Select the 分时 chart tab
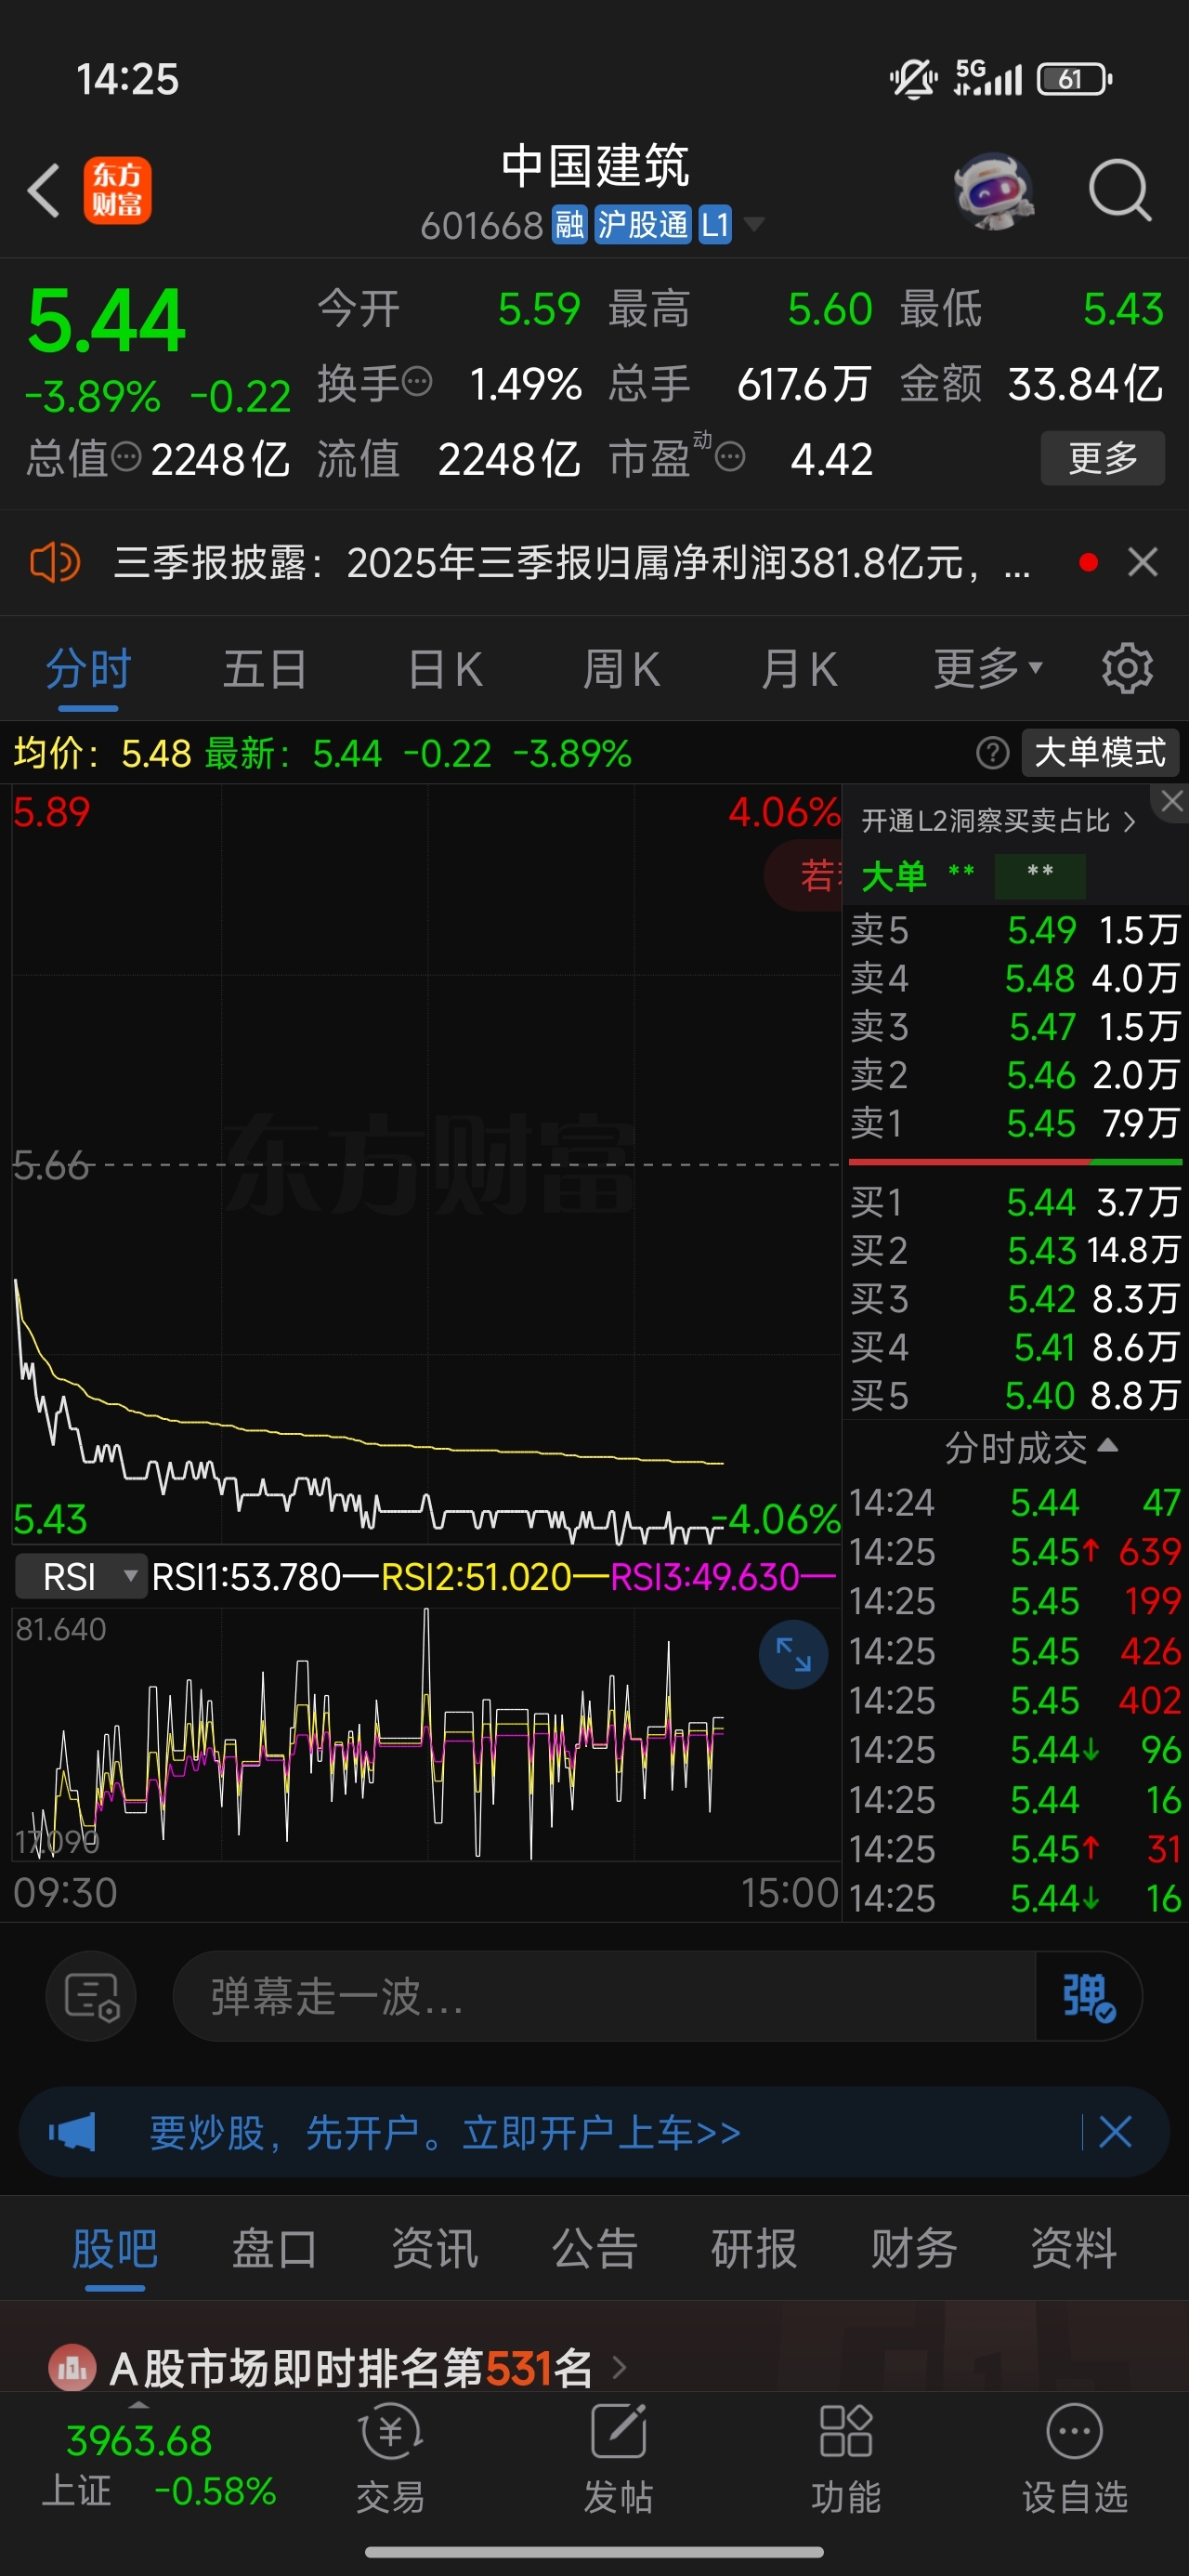This screenshot has width=1189, height=2576. [x=88, y=670]
